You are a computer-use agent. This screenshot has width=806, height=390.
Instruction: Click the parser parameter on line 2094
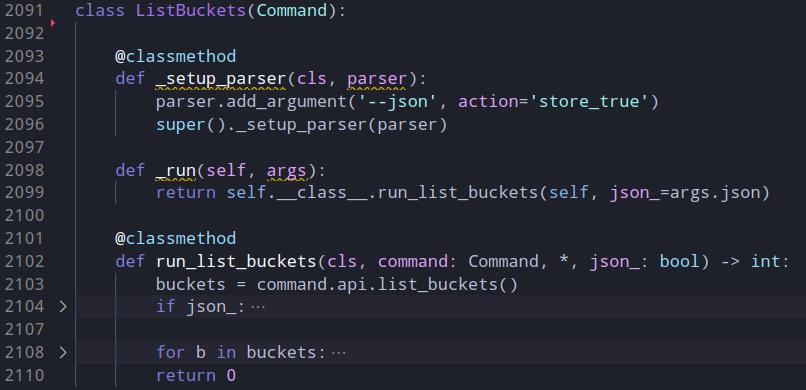point(377,79)
